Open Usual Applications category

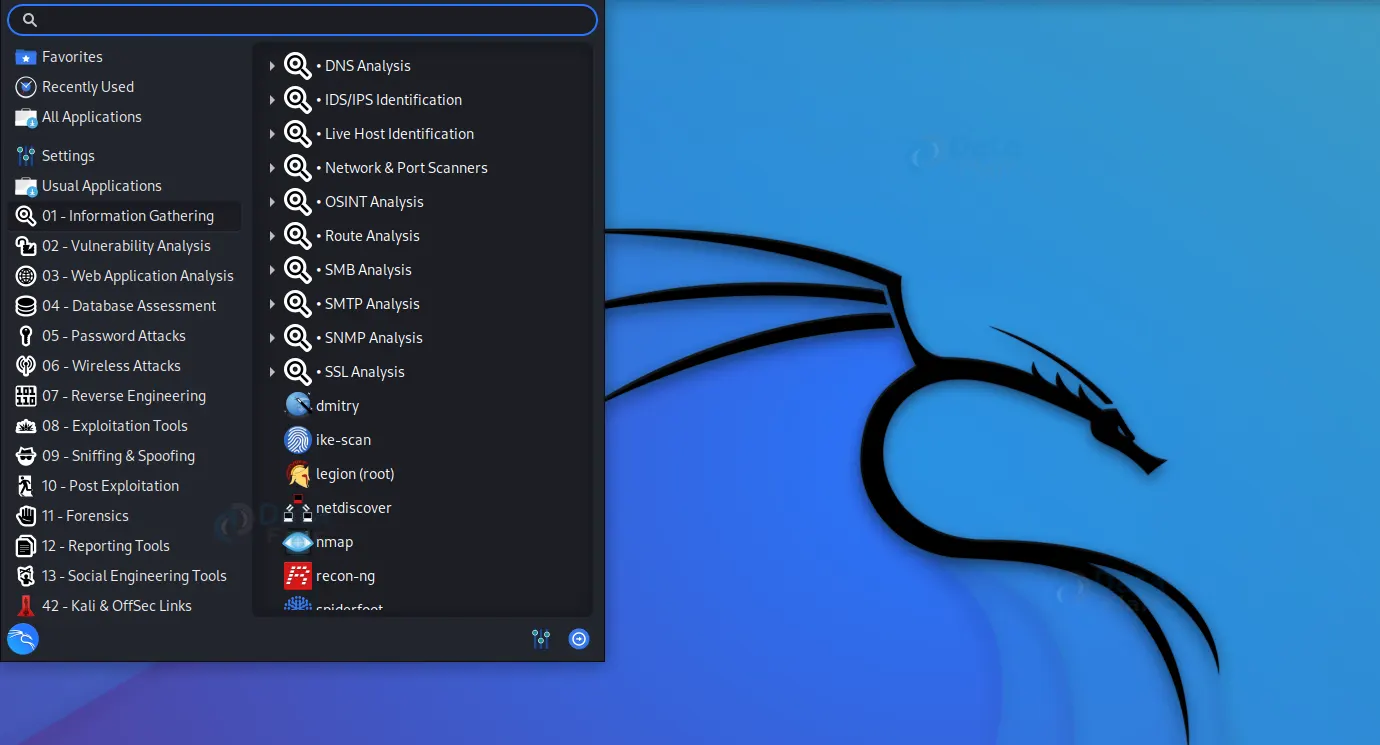click(x=124, y=186)
